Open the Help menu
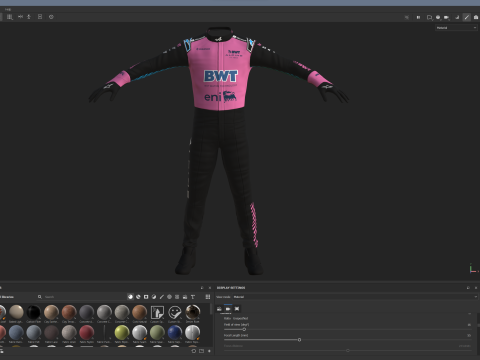The width and height of the screenshot is (480, 360). [8, 9]
